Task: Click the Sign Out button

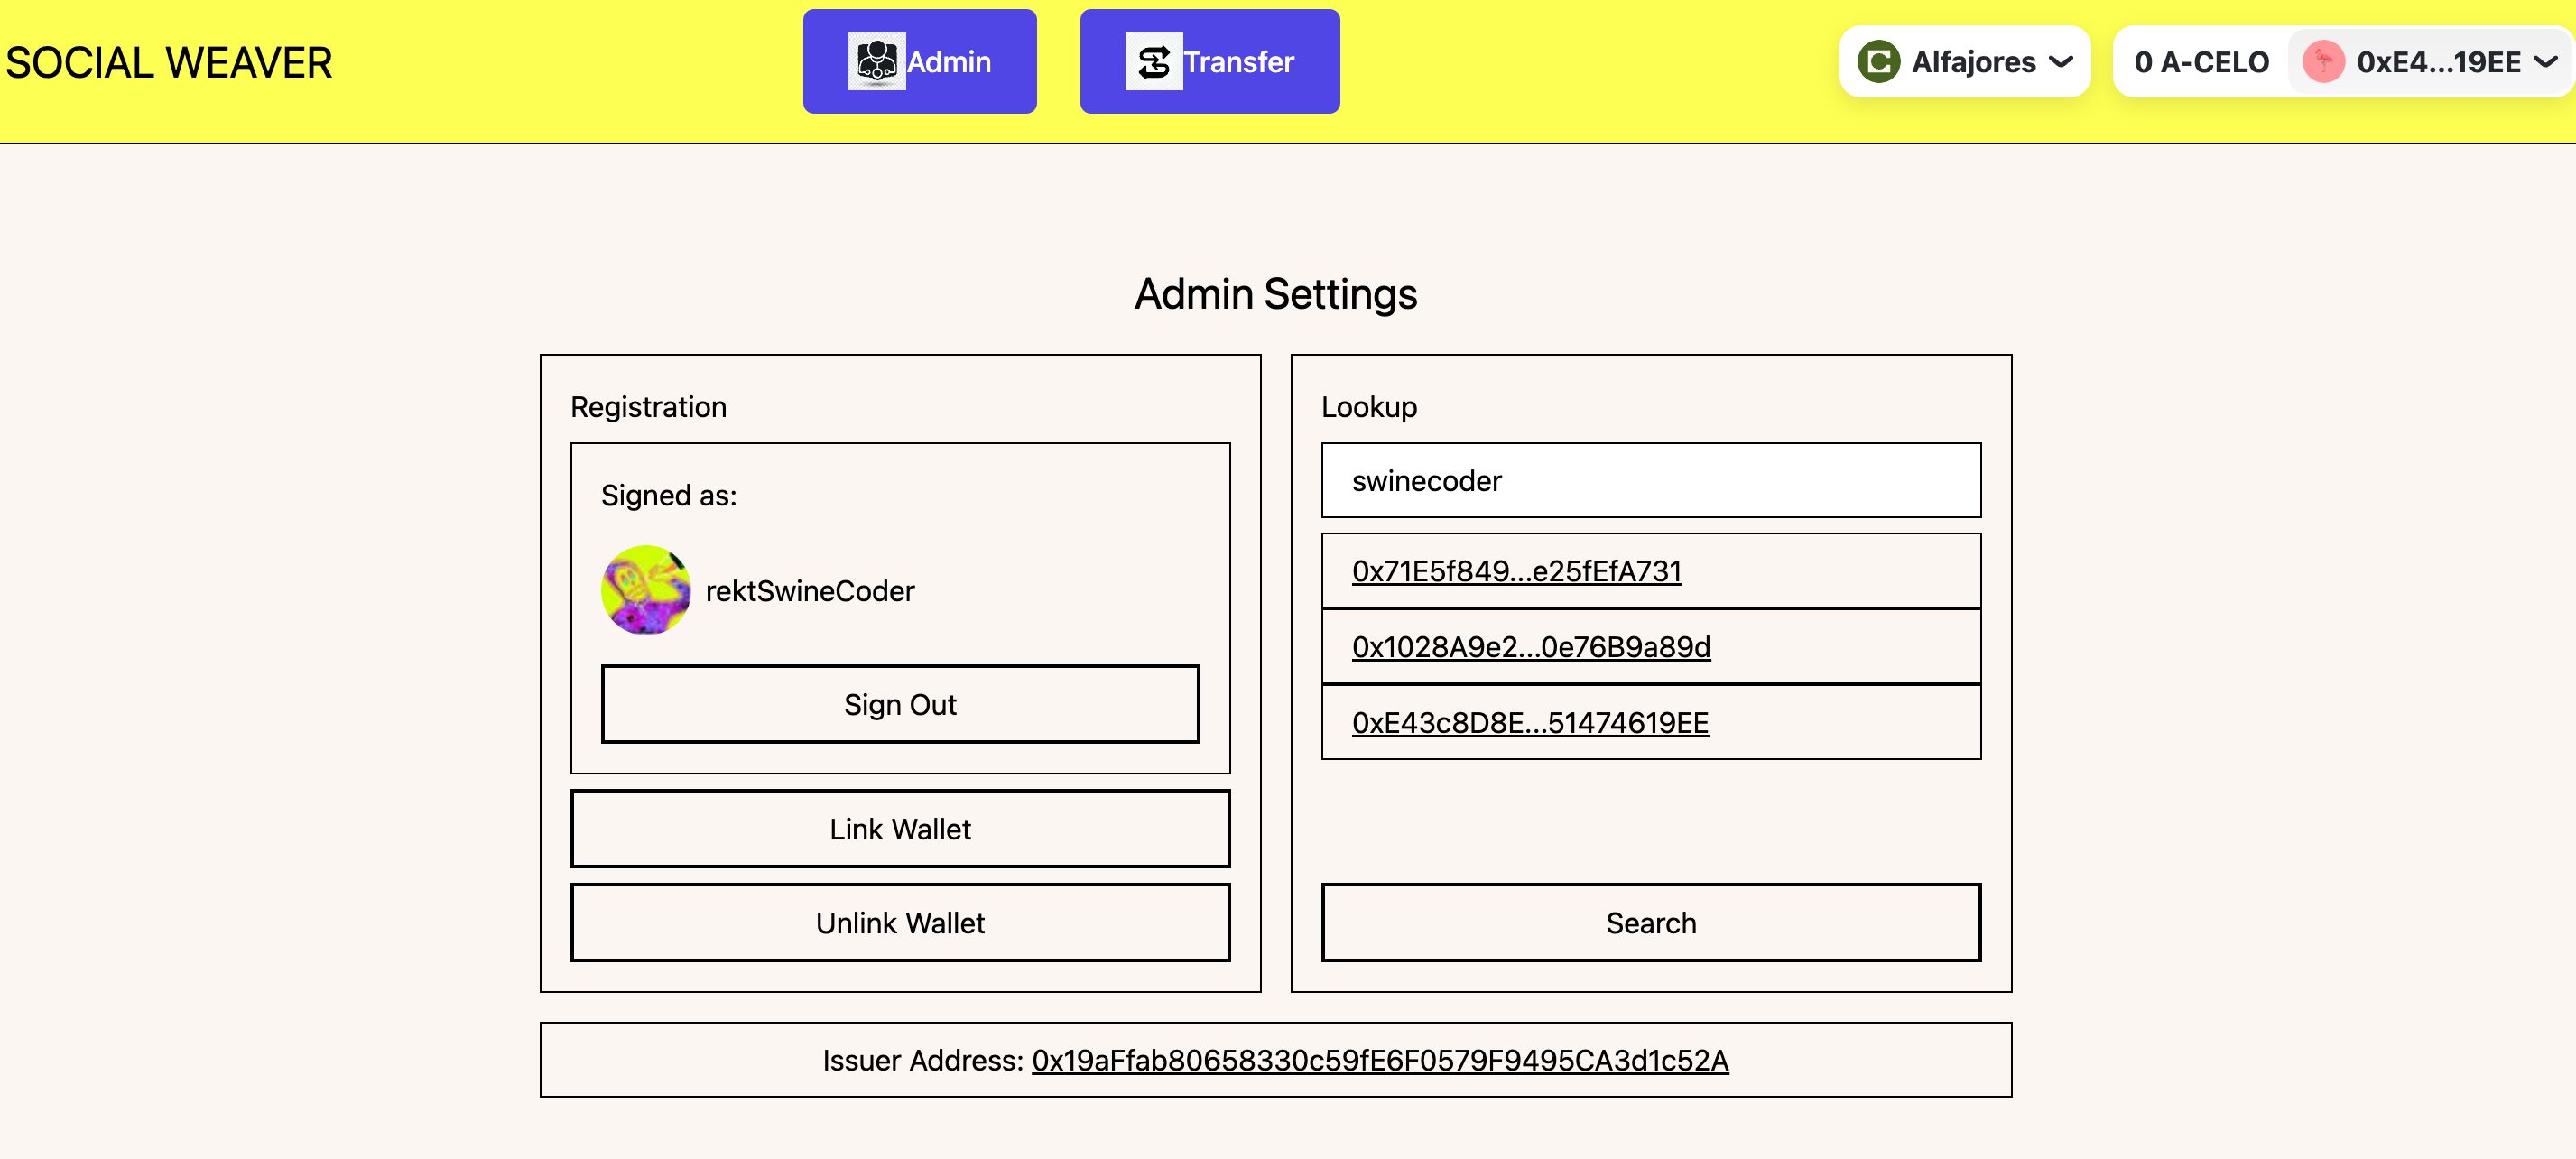Action: tap(899, 704)
